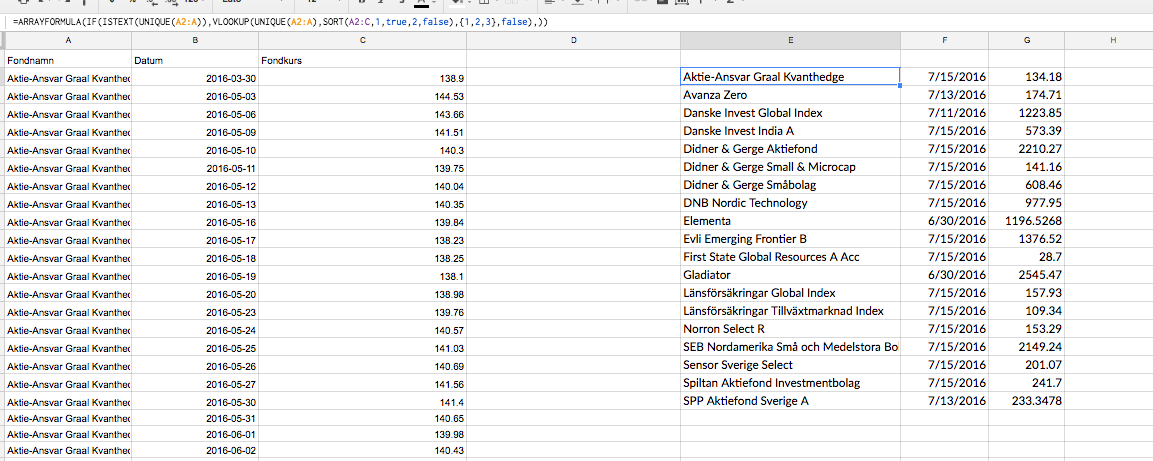Click the value 1196.5268 in column G
The width and height of the screenshot is (1153, 461).
(x=1027, y=221)
